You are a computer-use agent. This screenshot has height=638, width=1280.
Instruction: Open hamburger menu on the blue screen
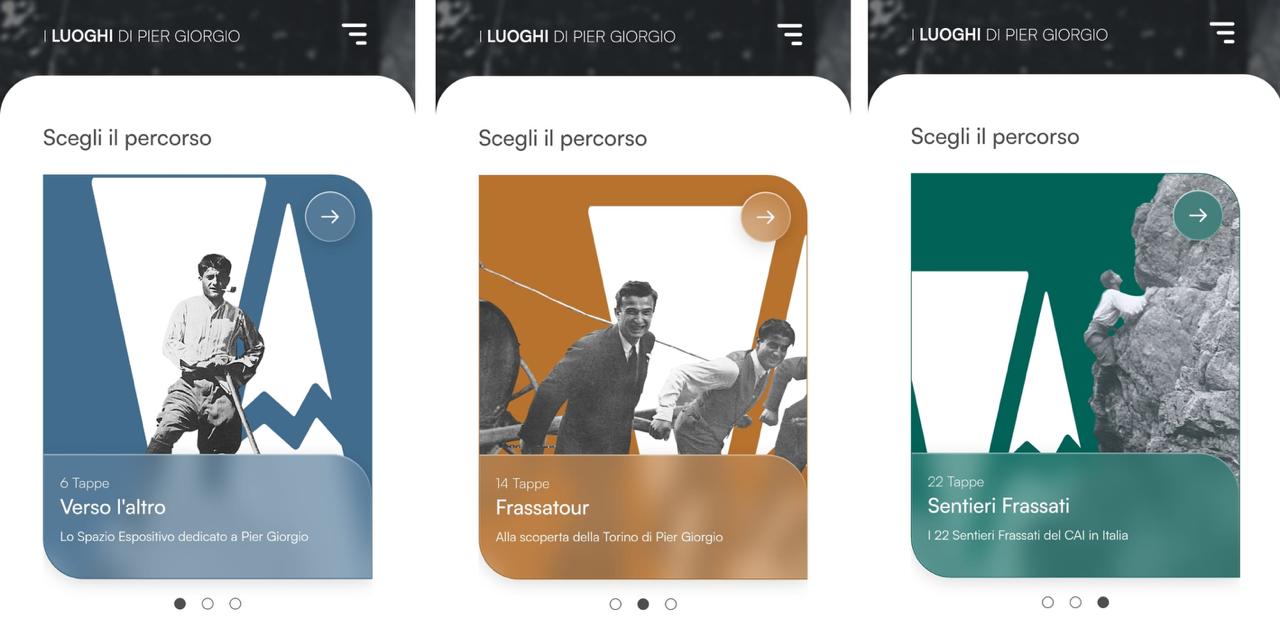[354, 34]
